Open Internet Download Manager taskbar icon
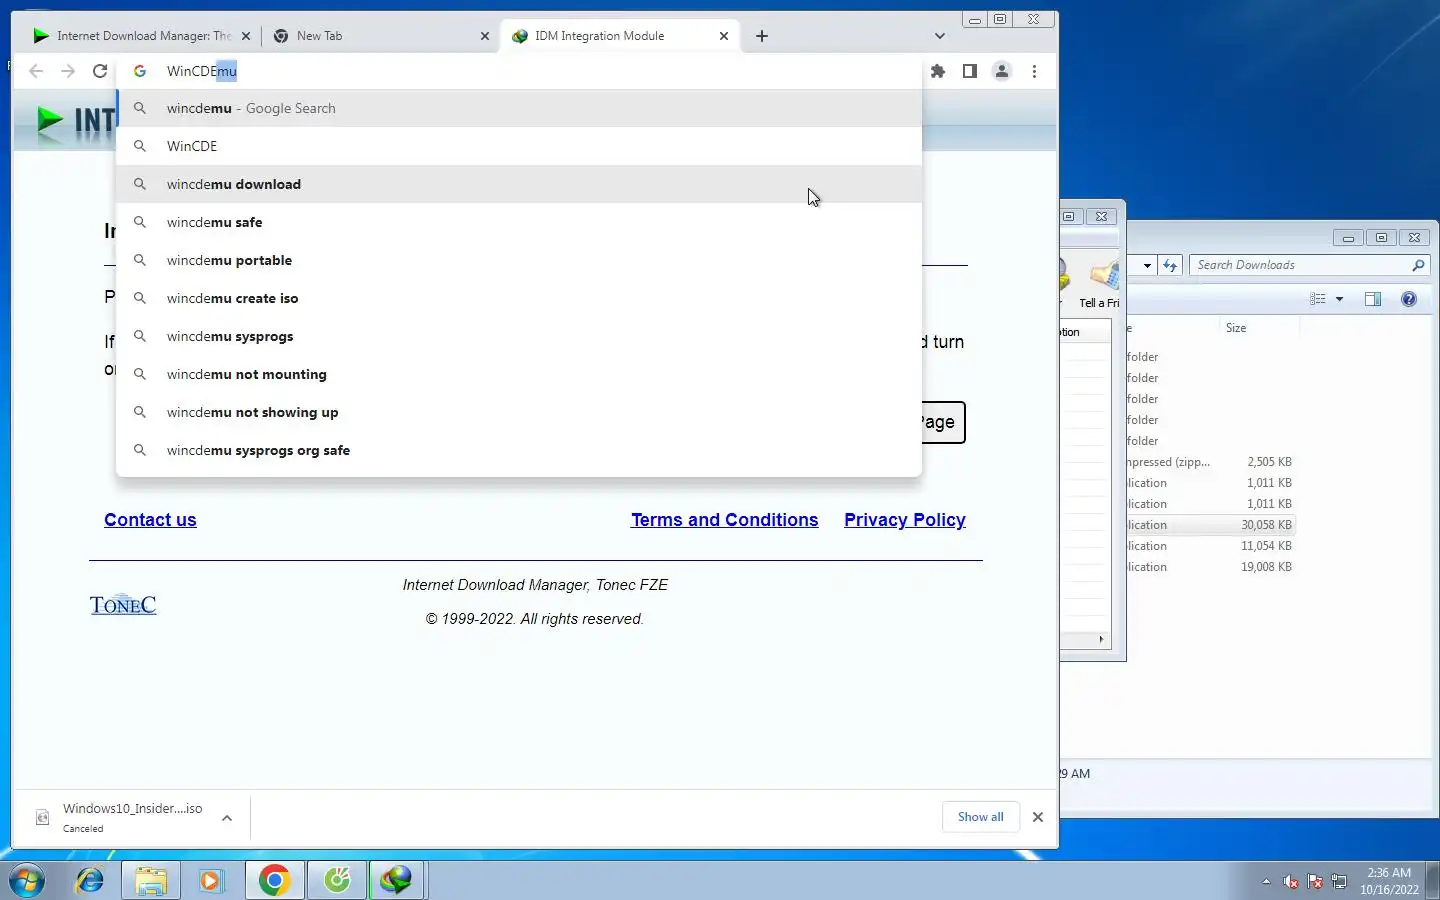The height and width of the screenshot is (900, 1440). 397,880
